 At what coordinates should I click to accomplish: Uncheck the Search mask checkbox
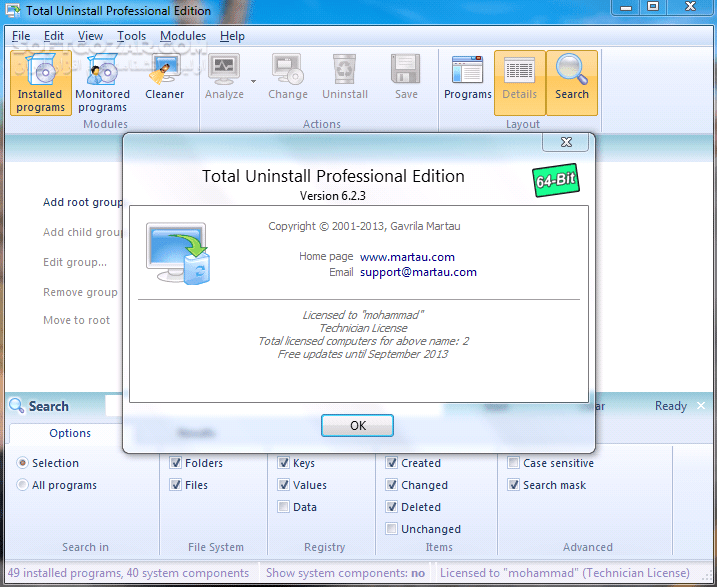tap(514, 485)
